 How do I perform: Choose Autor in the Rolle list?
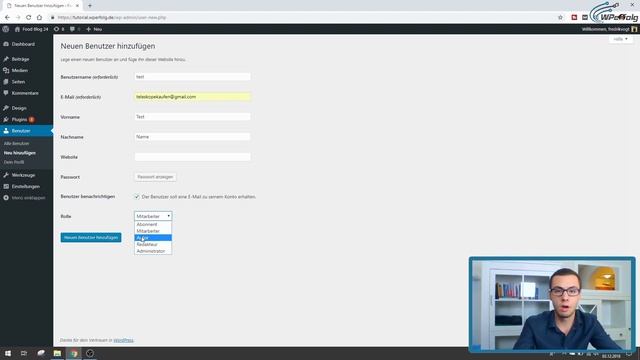pyautogui.click(x=153, y=238)
